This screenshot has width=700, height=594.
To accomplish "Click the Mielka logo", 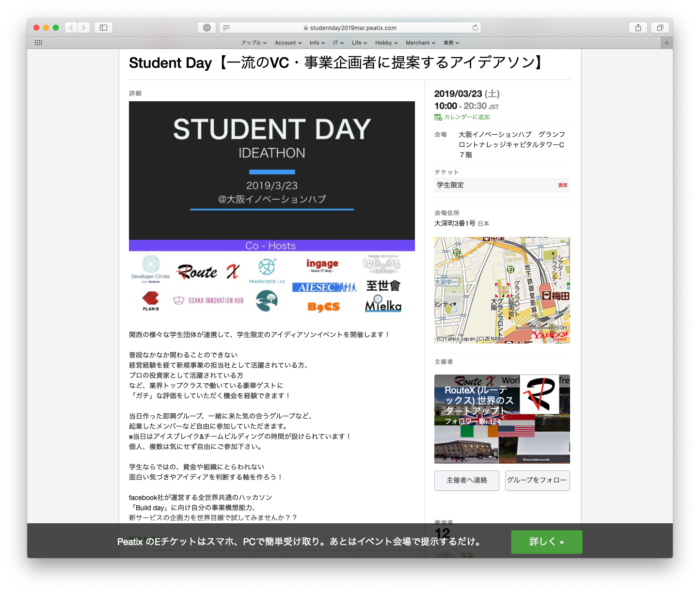I will click(383, 304).
